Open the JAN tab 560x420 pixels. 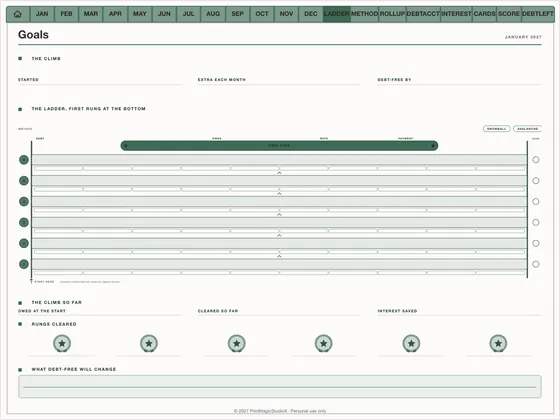pos(42,14)
